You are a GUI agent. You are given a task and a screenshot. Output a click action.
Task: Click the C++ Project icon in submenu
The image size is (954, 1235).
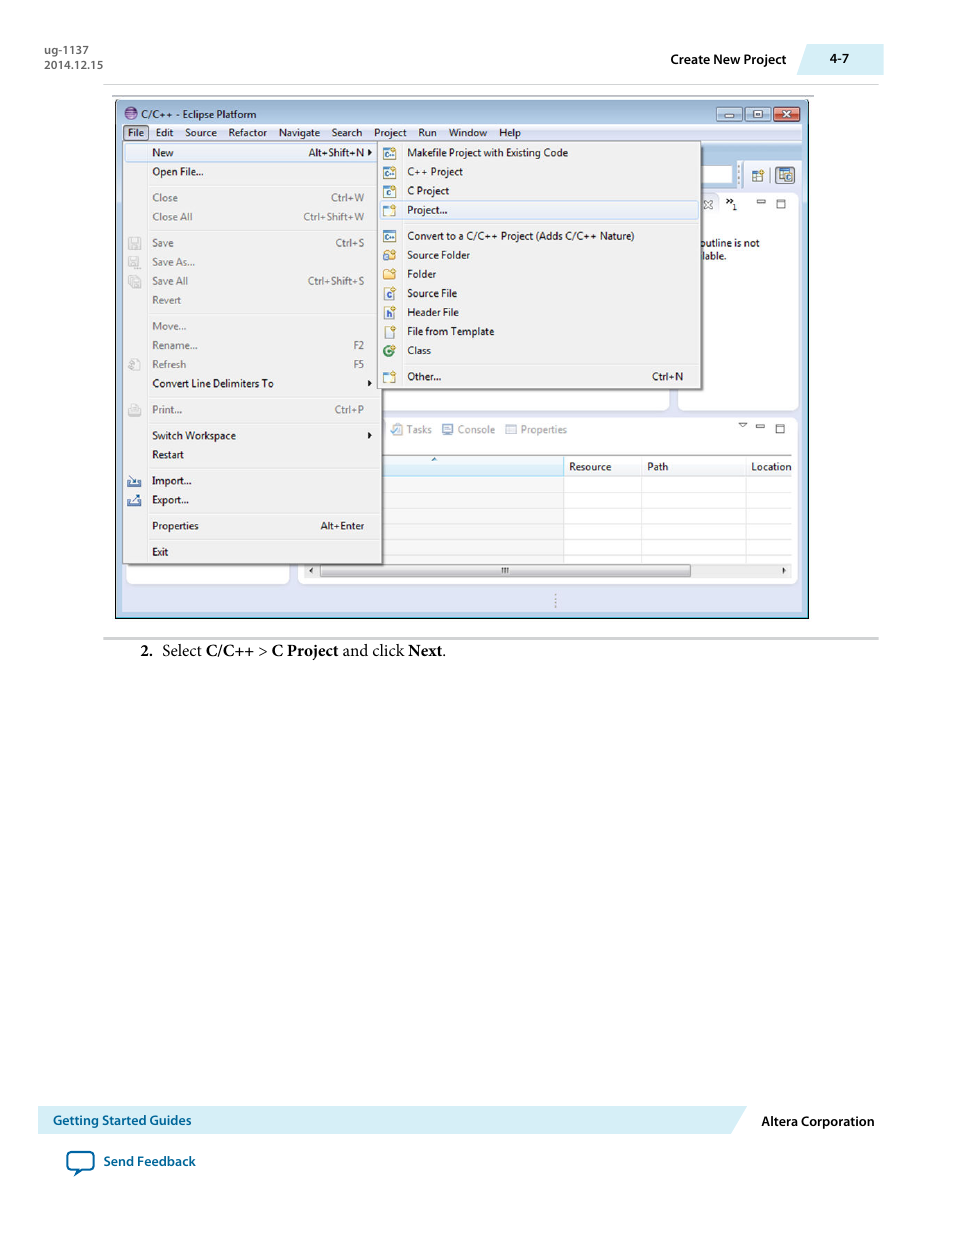(x=390, y=172)
